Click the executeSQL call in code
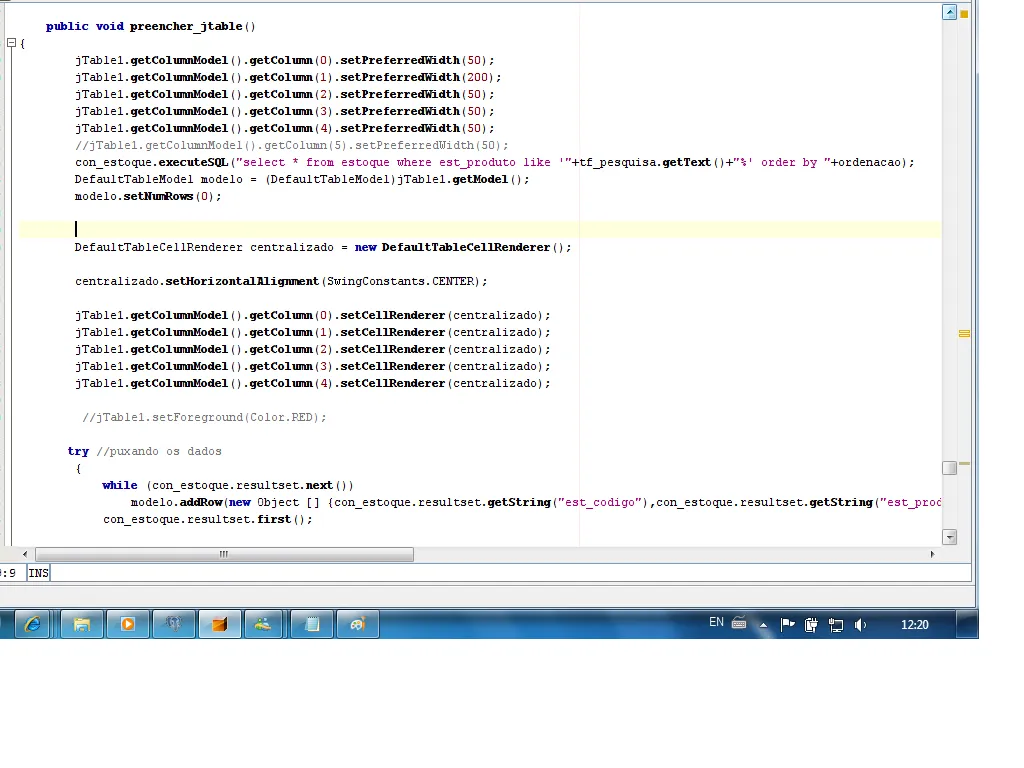1024x768 pixels. coord(193,162)
